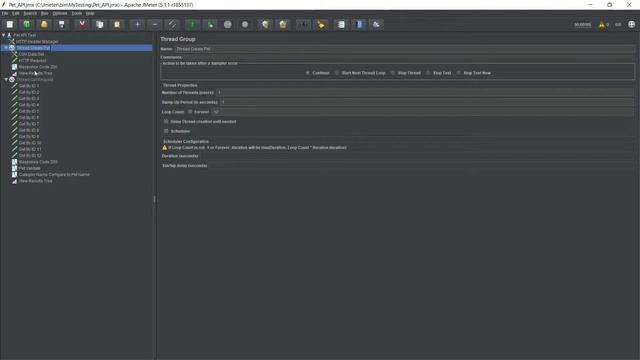This screenshot has height=360, width=640.
Task: Select HTTP Header Manager in the tree
Action: click(37, 41)
